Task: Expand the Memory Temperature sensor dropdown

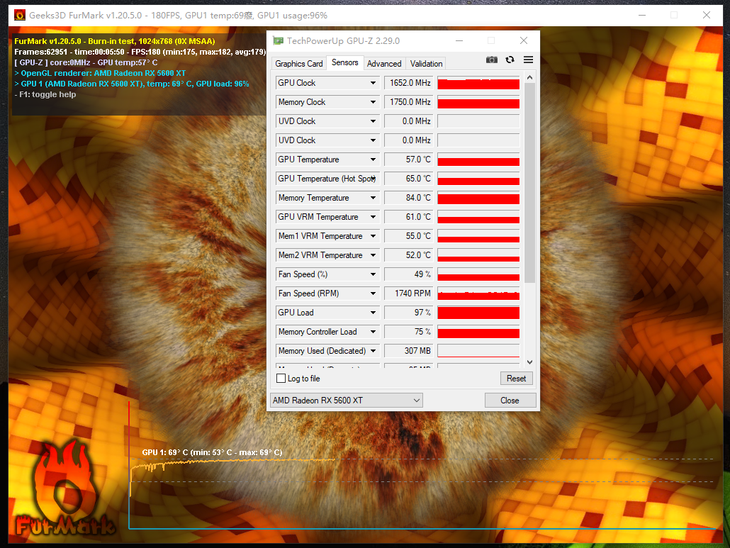Action: (x=374, y=198)
